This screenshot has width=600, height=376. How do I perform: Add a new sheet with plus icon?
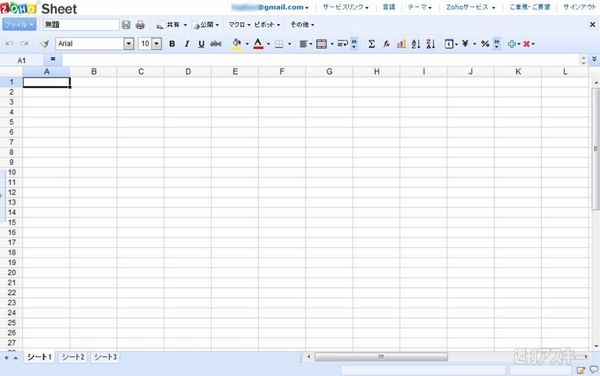(x=7, y=358)
